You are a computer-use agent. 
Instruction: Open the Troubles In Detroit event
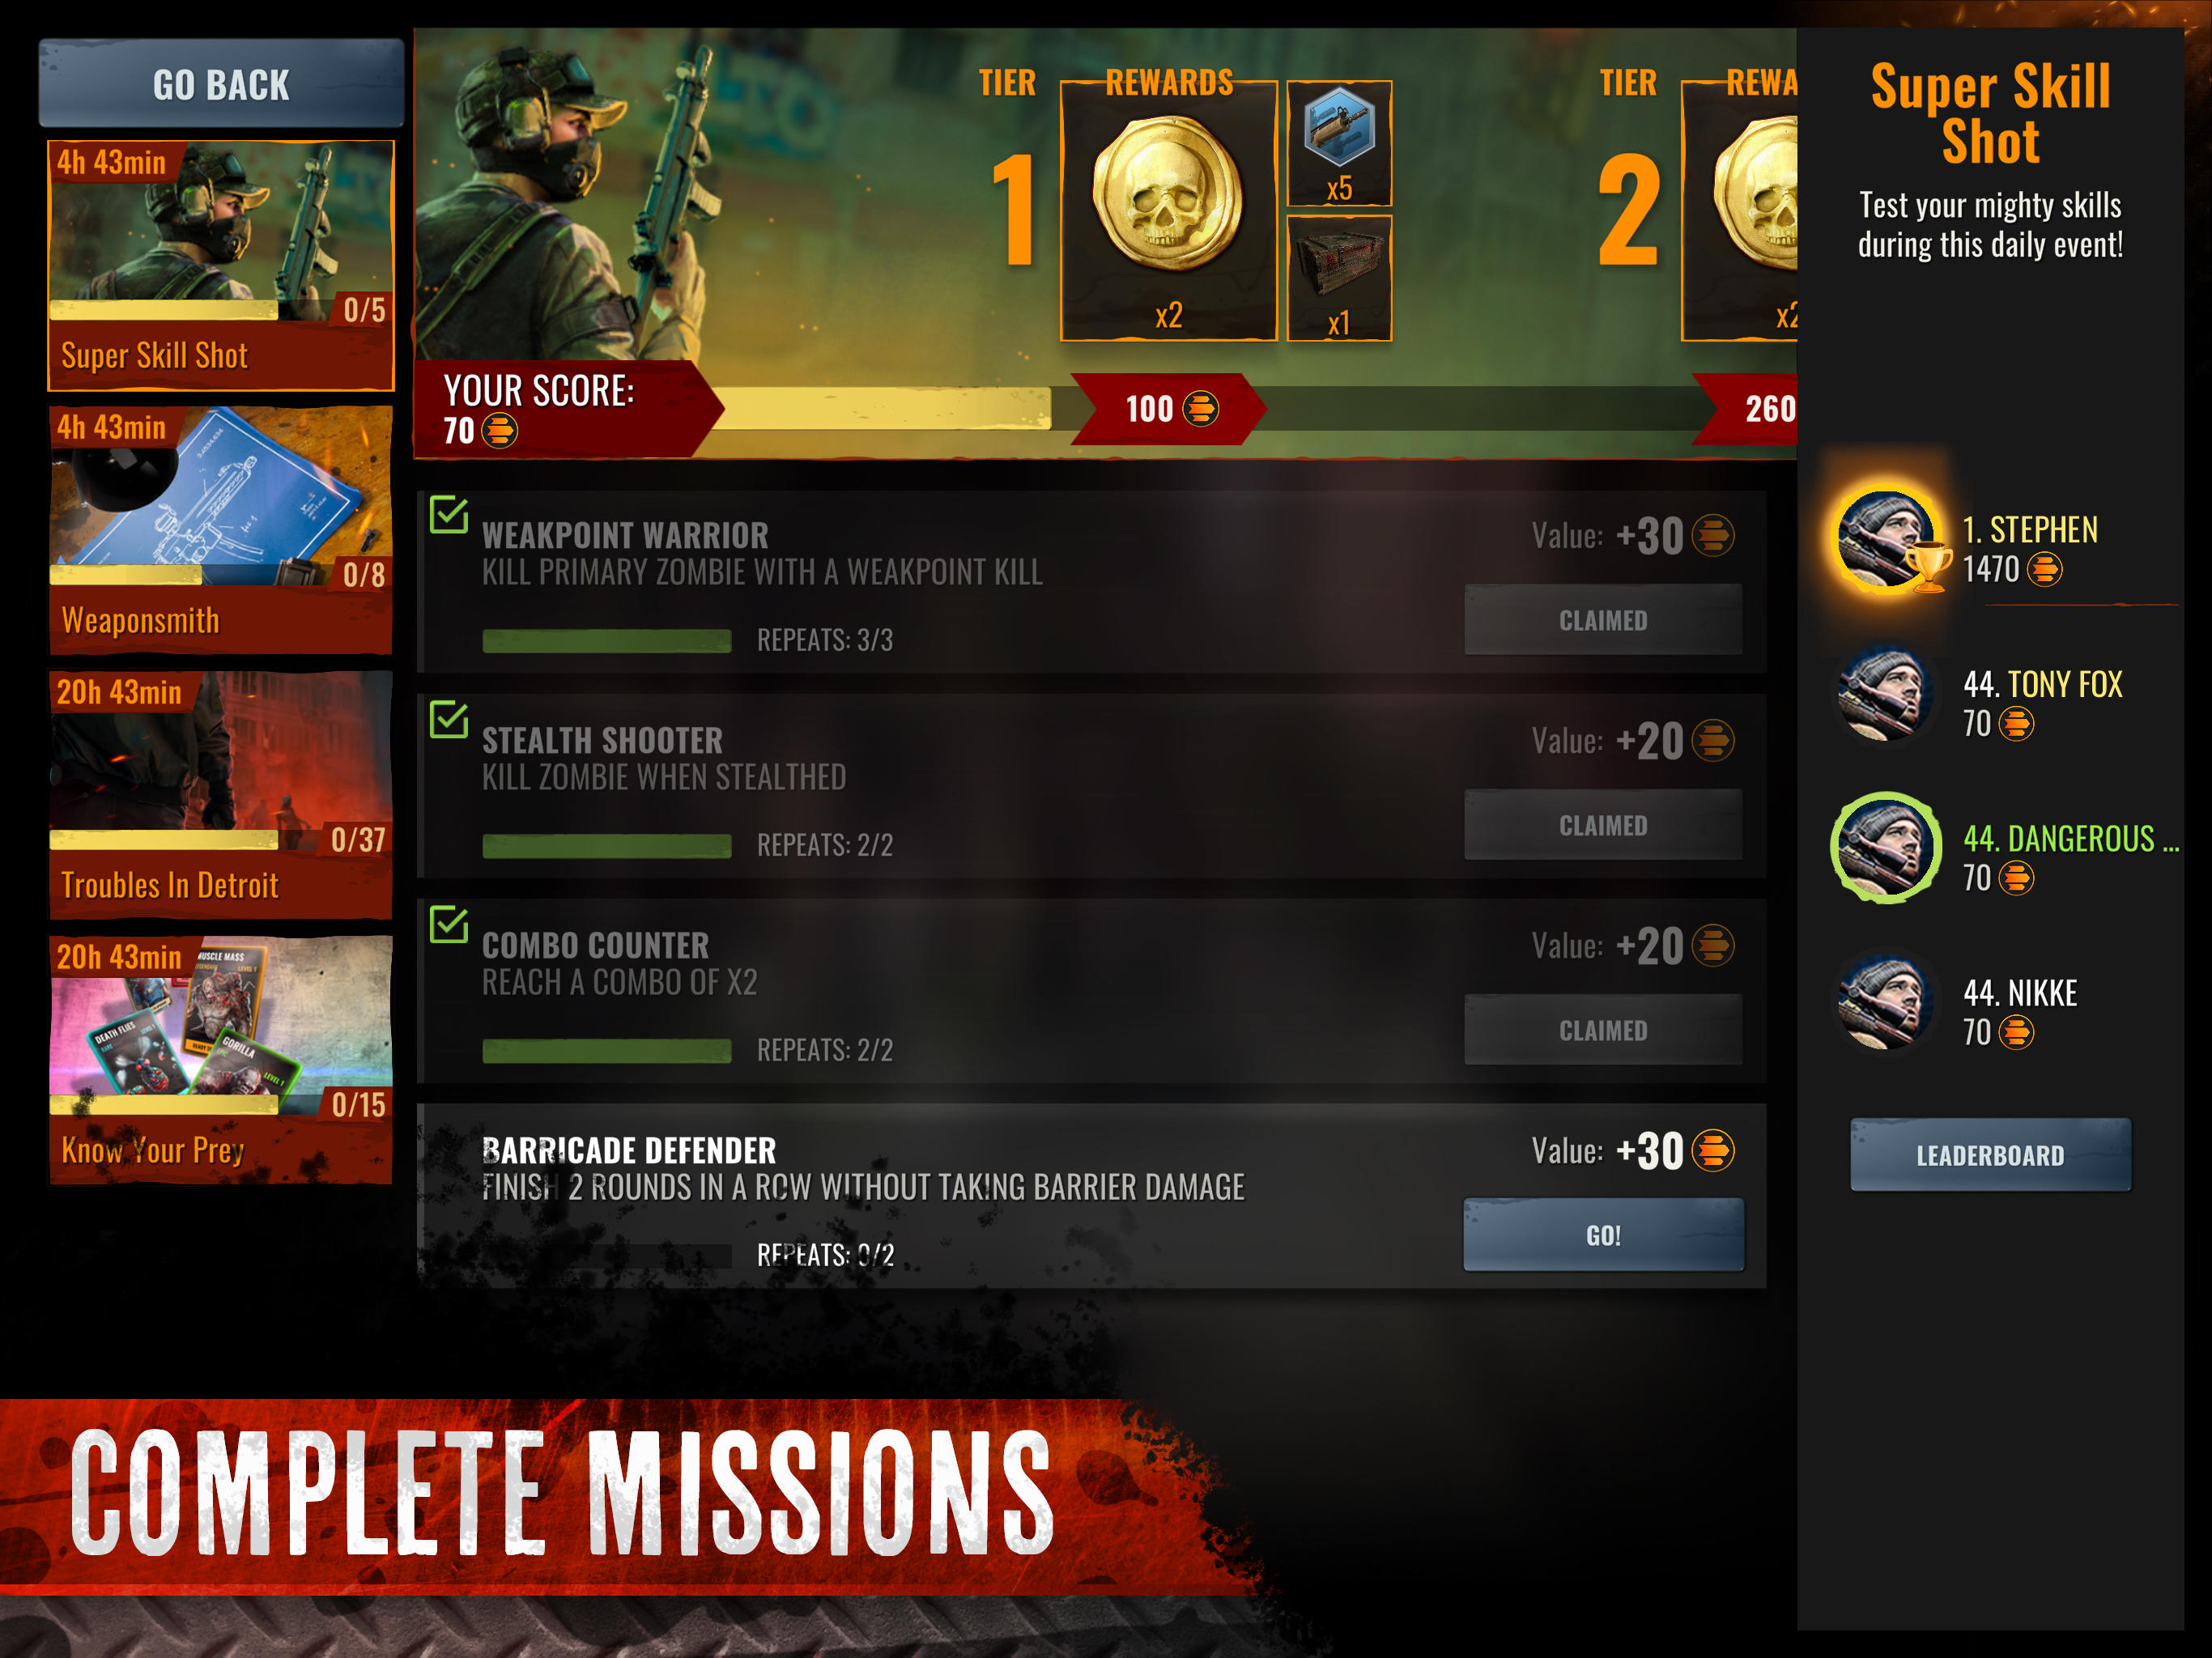(221, 795)
